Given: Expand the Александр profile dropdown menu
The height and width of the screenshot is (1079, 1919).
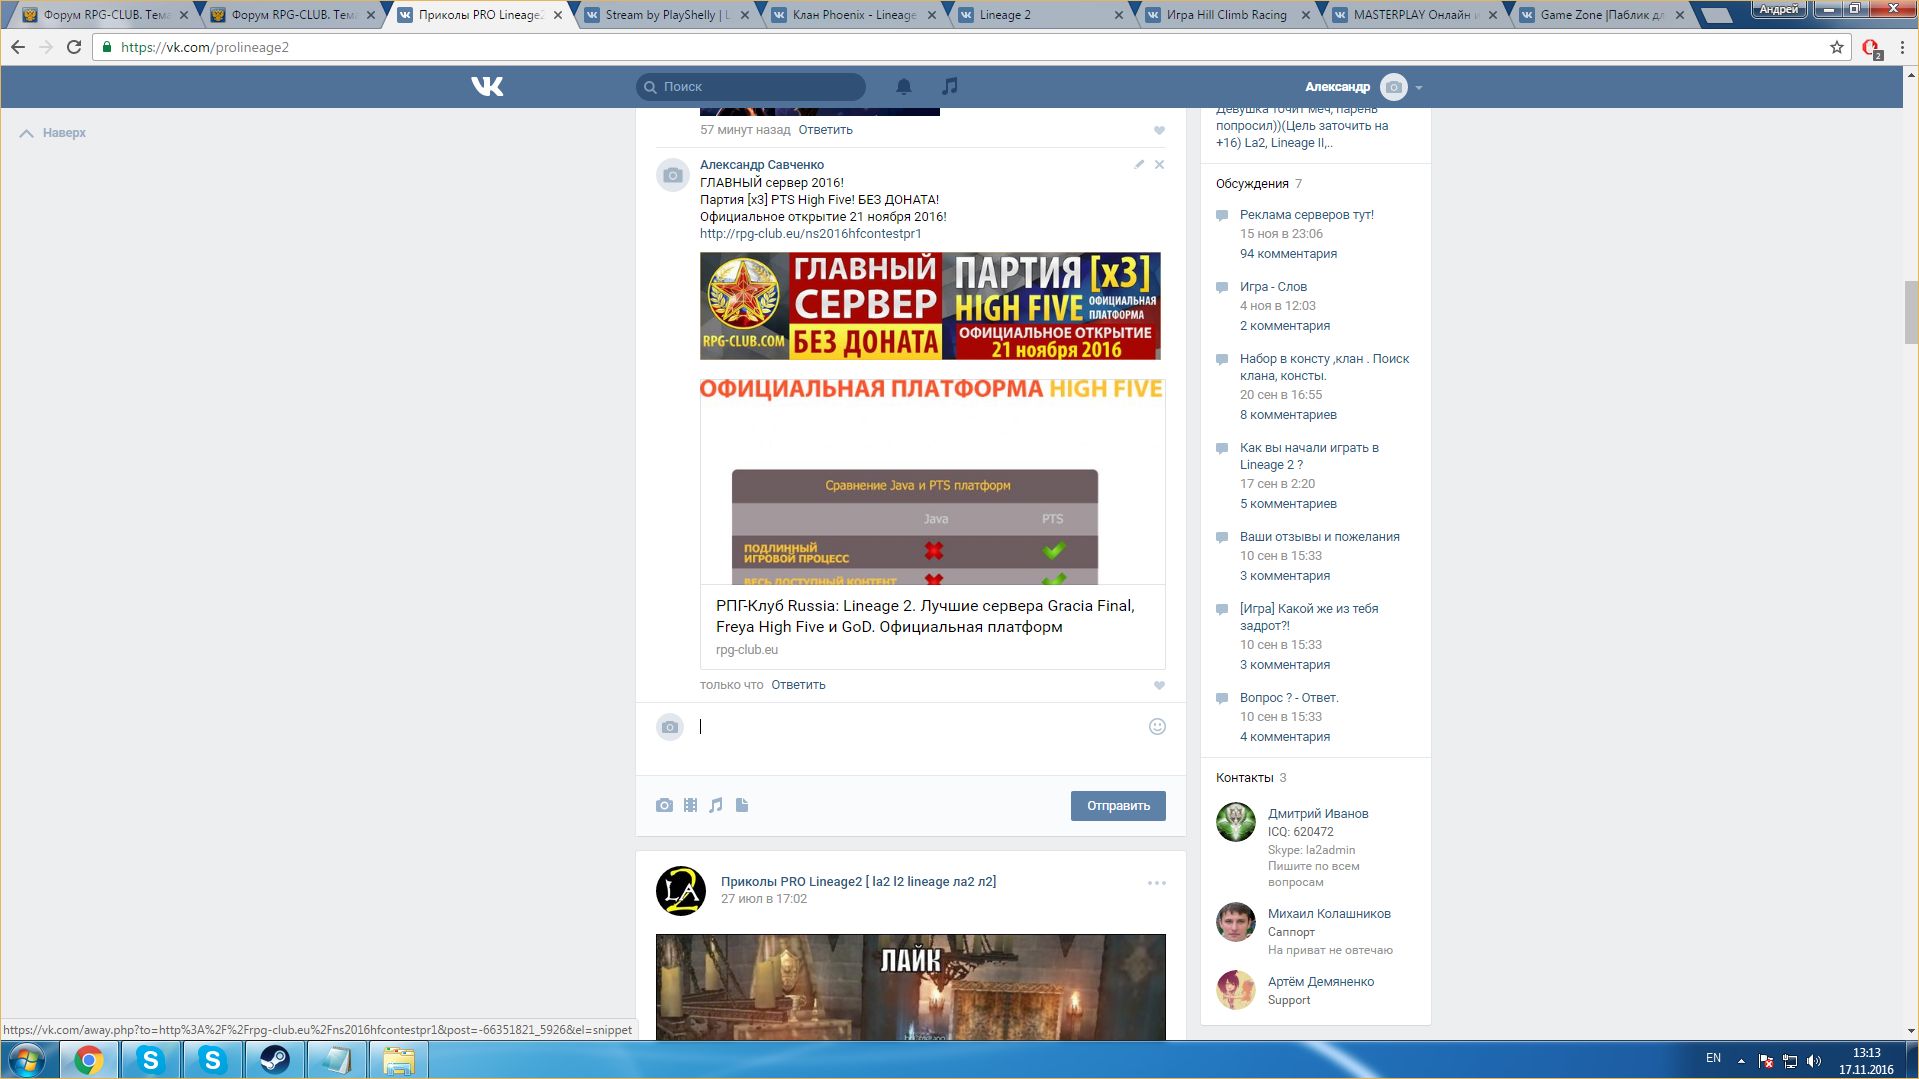Looking at the screenshot, I should [1419, 88].
